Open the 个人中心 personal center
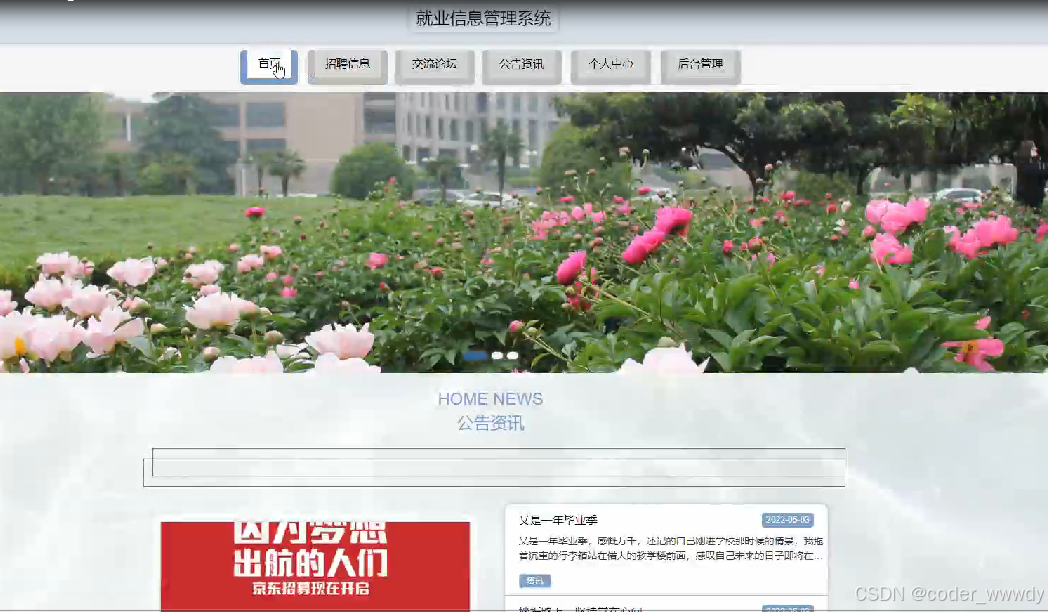1048x612 pixels. click(610, 66)
